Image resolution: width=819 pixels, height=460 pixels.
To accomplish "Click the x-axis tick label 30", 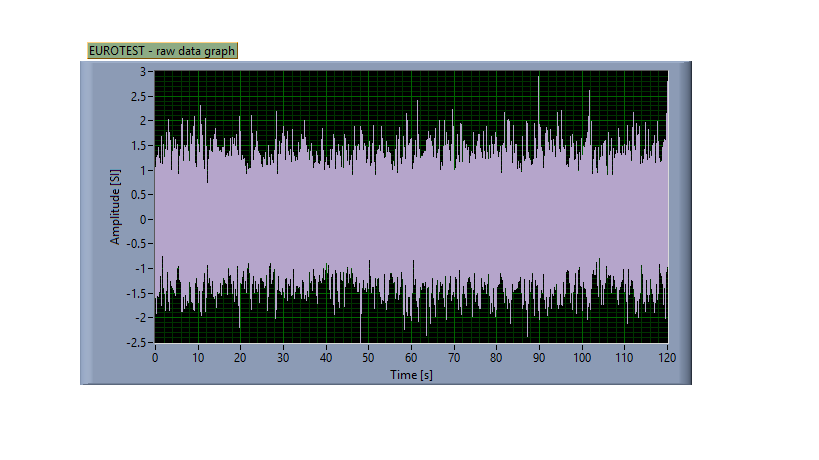I will coord(283,358).
